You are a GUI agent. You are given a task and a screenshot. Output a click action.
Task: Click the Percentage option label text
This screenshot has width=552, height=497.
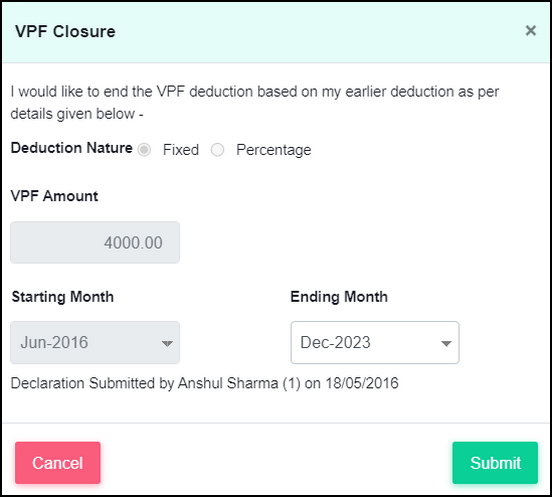tap(274, 150)
